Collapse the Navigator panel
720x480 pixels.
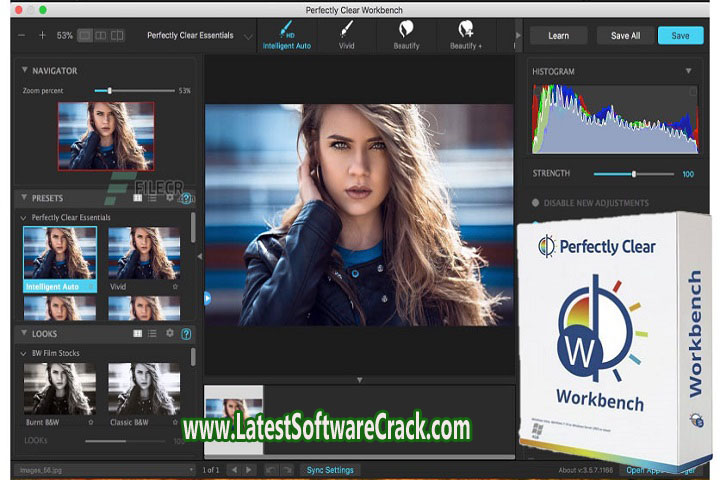coord(24,71)
